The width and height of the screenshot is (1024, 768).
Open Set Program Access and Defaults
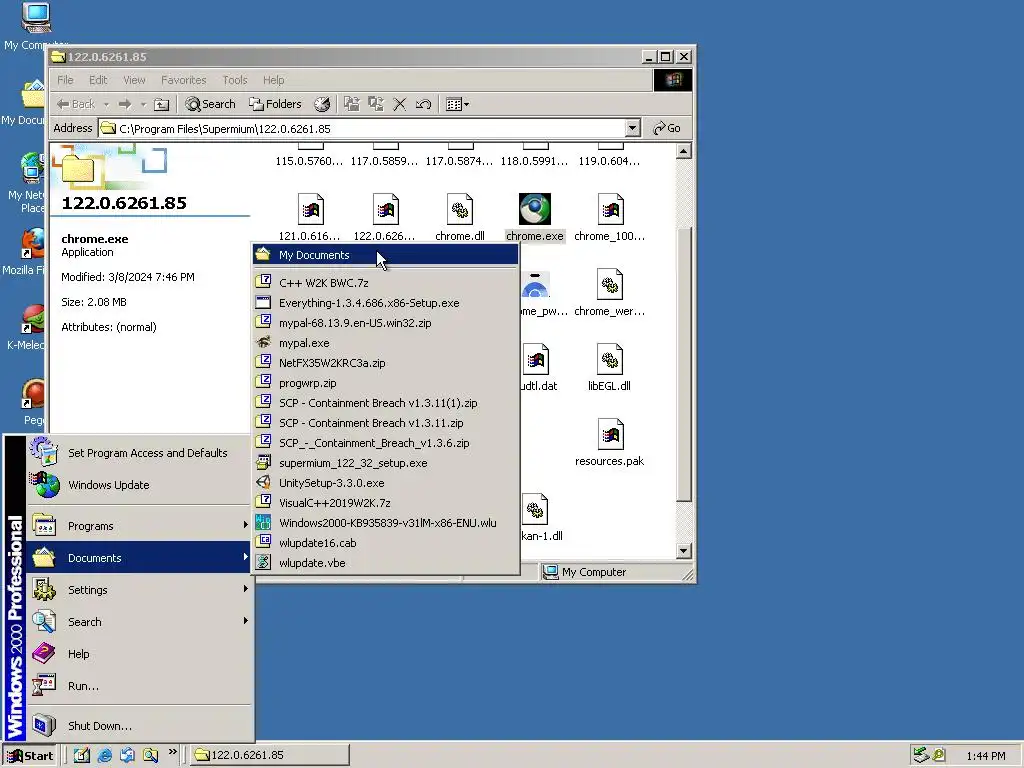(139, 453)
